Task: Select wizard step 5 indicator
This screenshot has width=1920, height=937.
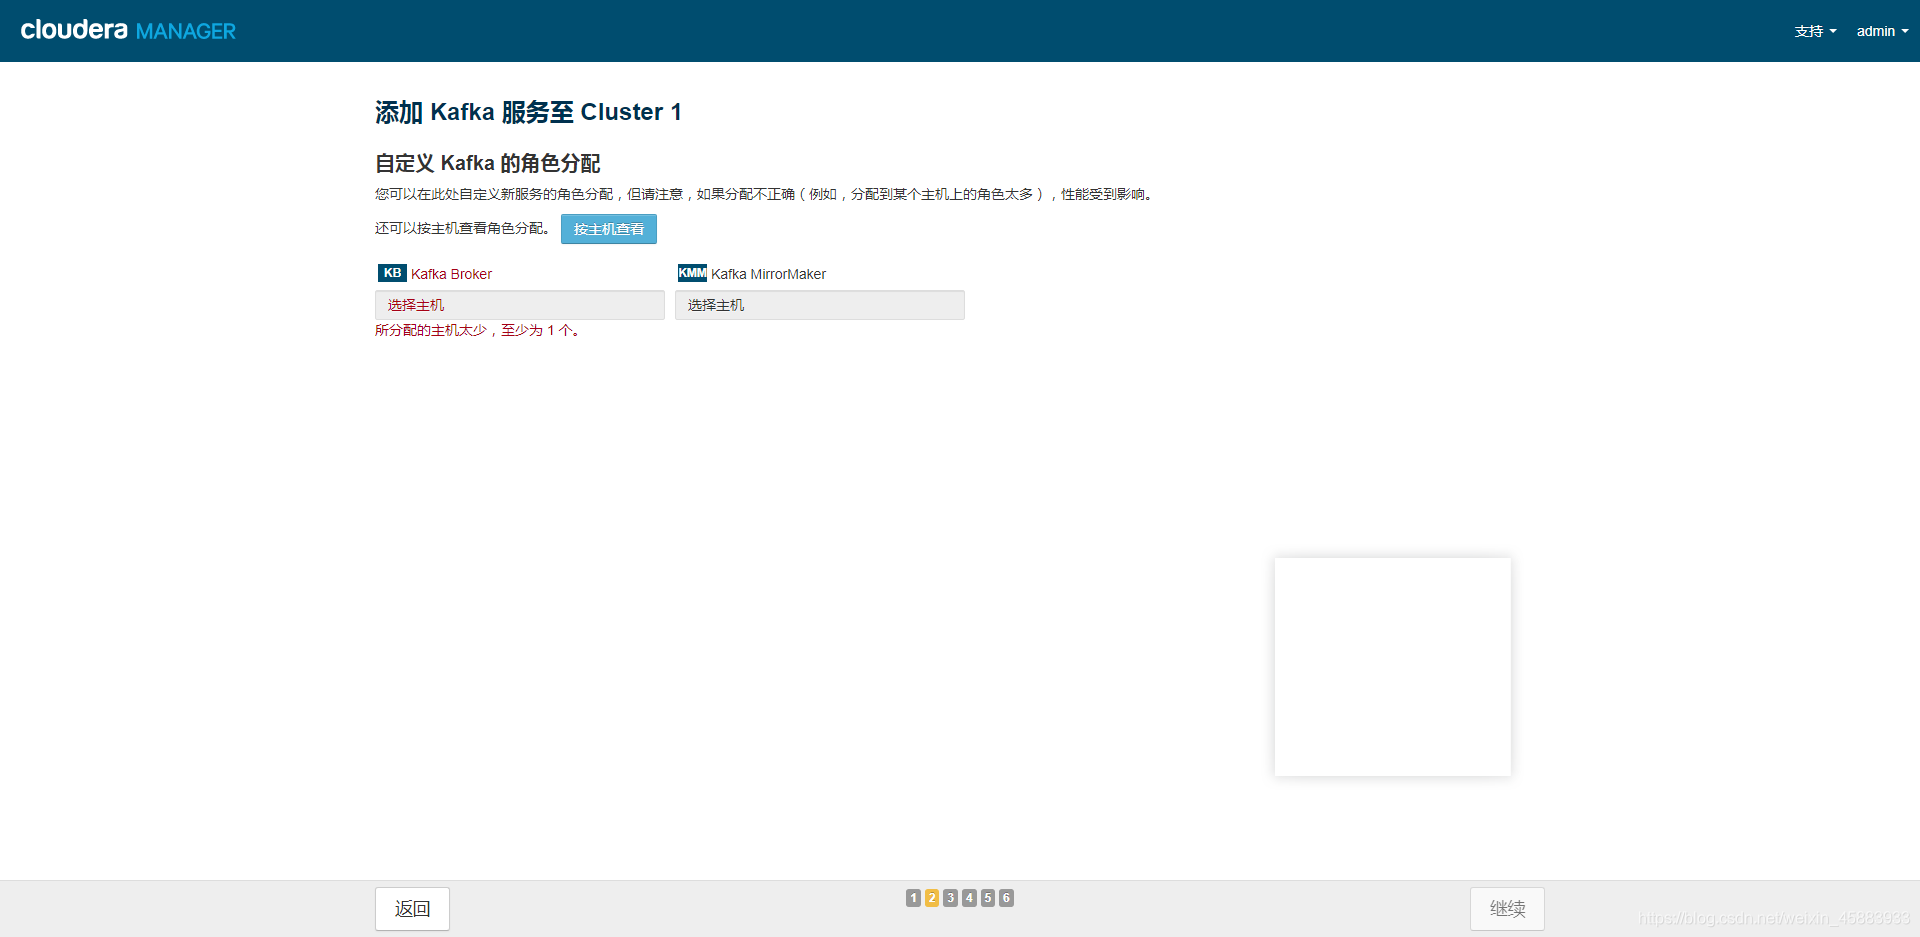Action: pos(987,898)
